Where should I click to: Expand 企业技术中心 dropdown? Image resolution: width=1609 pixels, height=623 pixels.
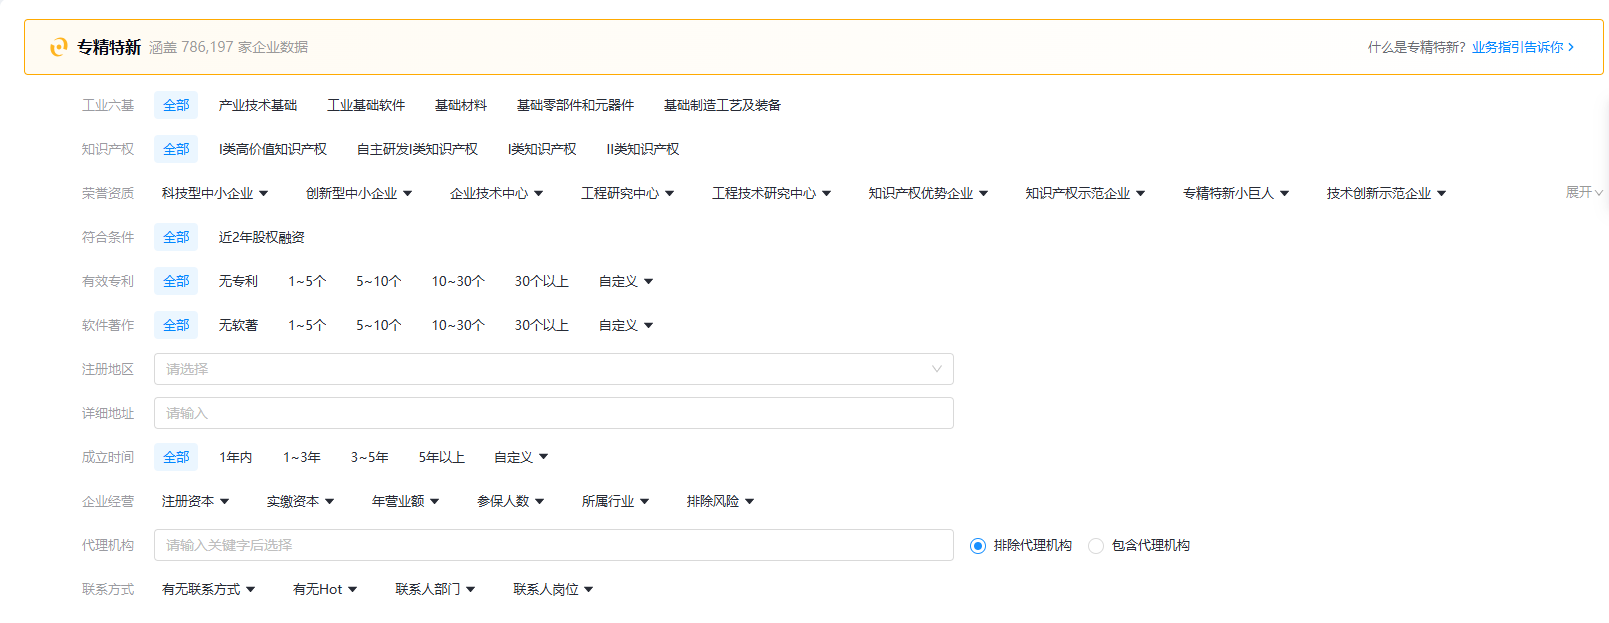click(x=496, y=193)
